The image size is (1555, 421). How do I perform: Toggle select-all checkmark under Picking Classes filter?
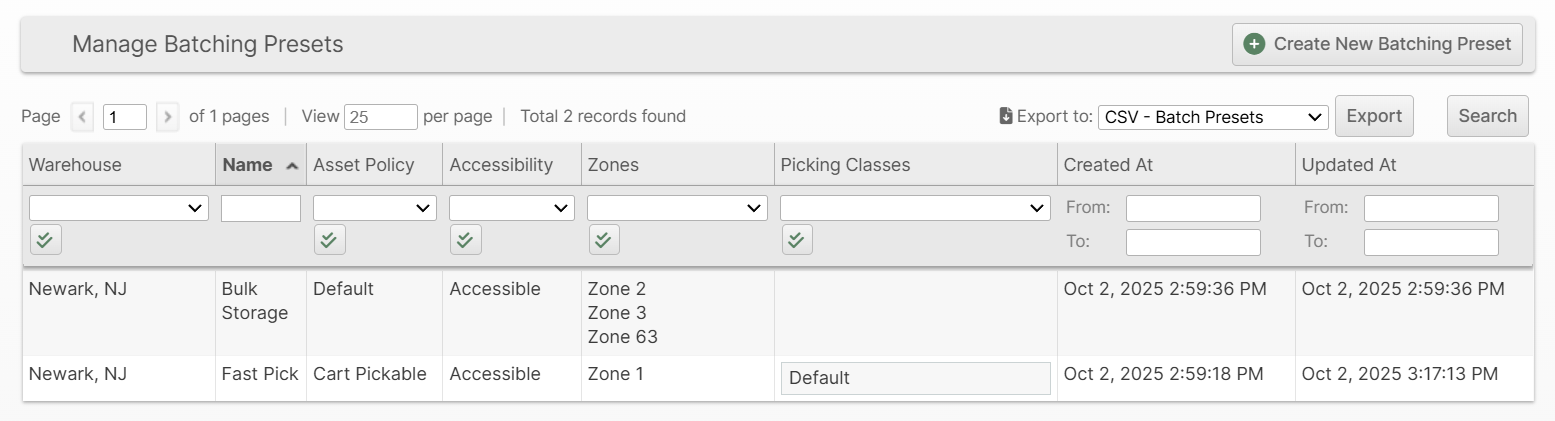coord(796,240)
